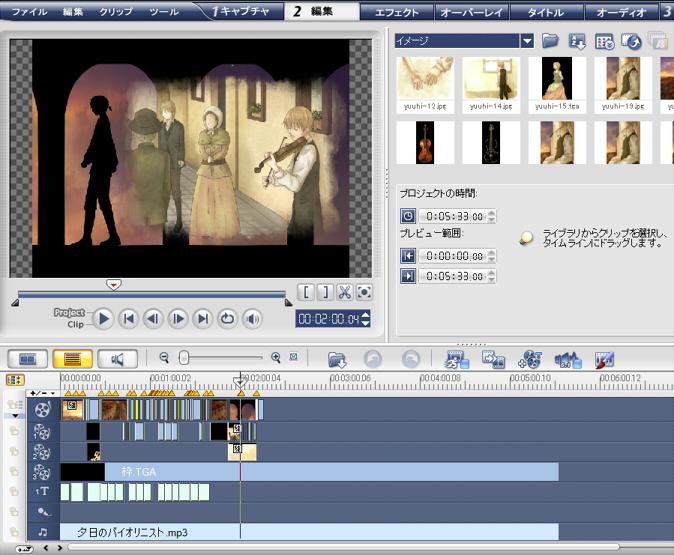Switch to Timeline view
The image size is (674, 555).
pos(72,359)
